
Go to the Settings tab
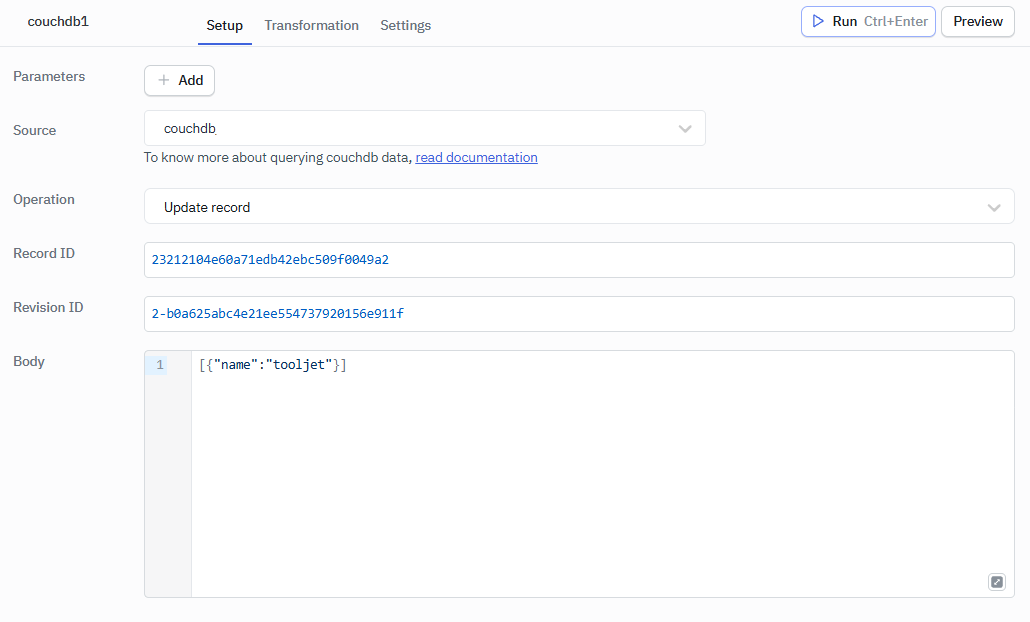(x=405, y=25)
